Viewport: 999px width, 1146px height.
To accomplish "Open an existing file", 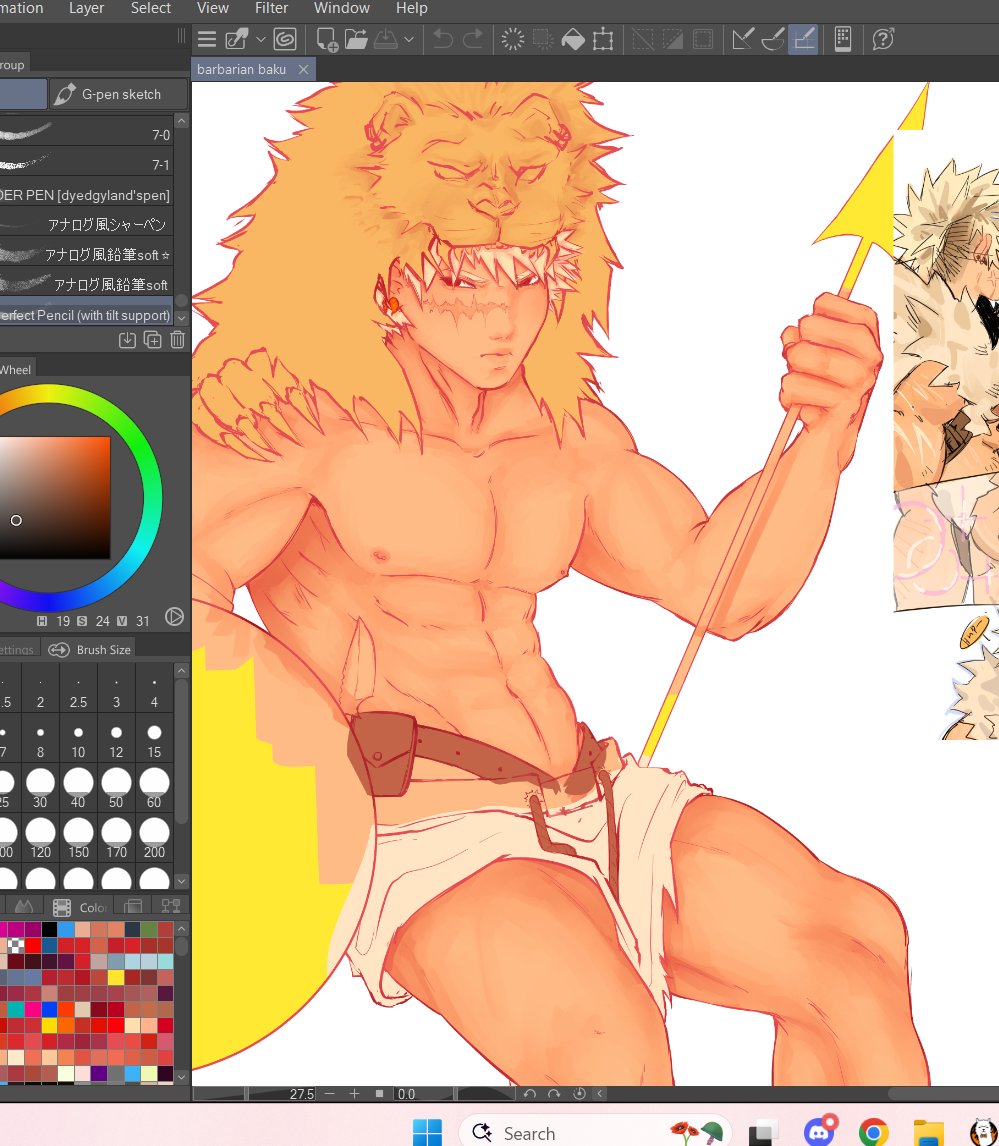I will [356, 39].
